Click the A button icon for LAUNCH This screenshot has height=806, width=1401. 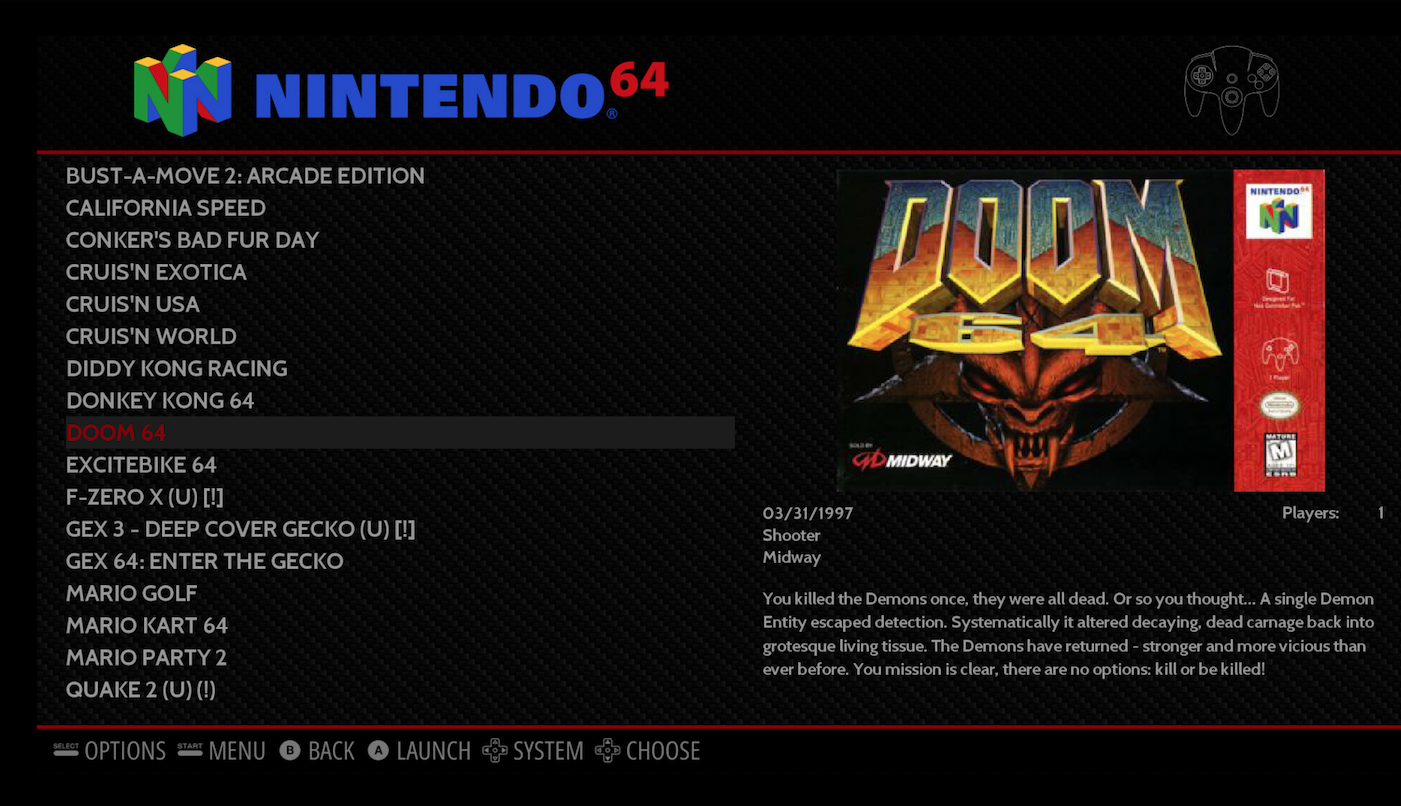(x=378, y=751)
